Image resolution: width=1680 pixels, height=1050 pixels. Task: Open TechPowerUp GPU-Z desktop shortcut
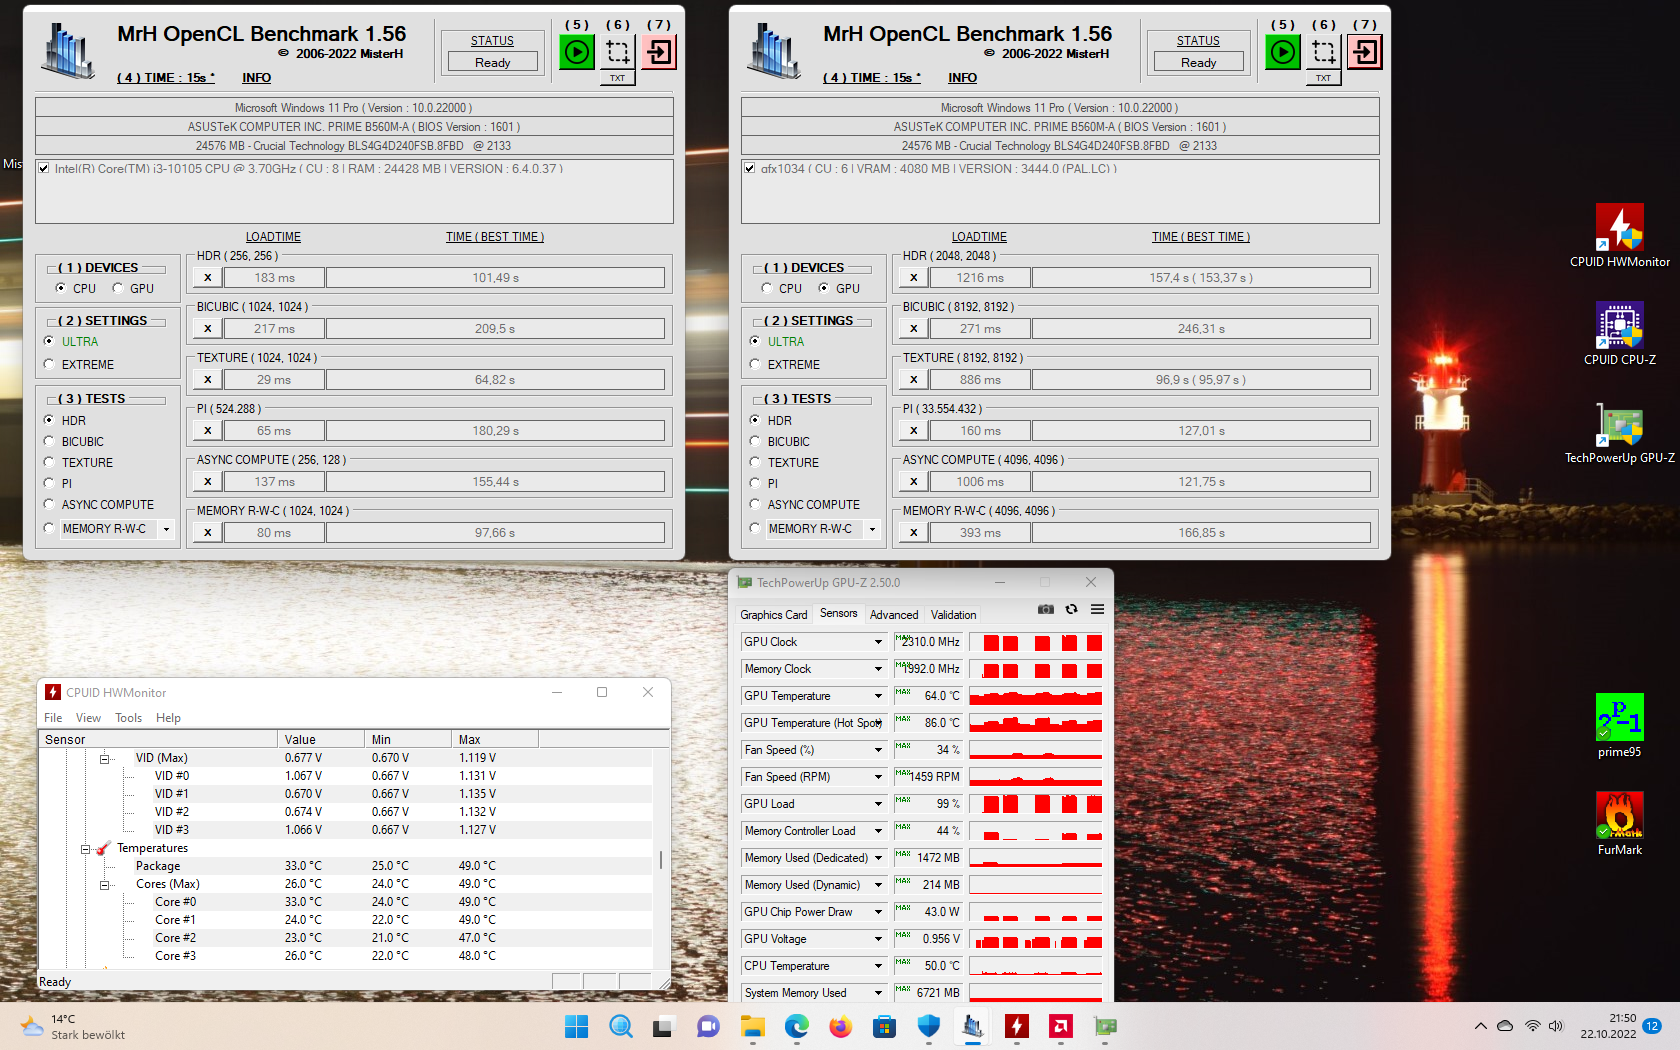1620,432
